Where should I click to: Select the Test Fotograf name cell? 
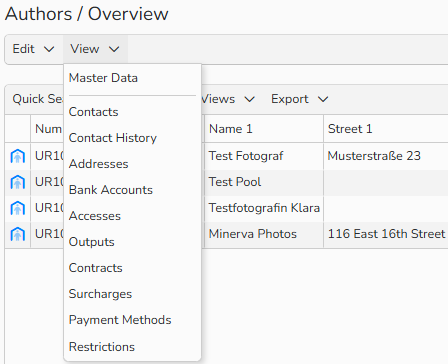pyautogui.click(x=264, y=156)
